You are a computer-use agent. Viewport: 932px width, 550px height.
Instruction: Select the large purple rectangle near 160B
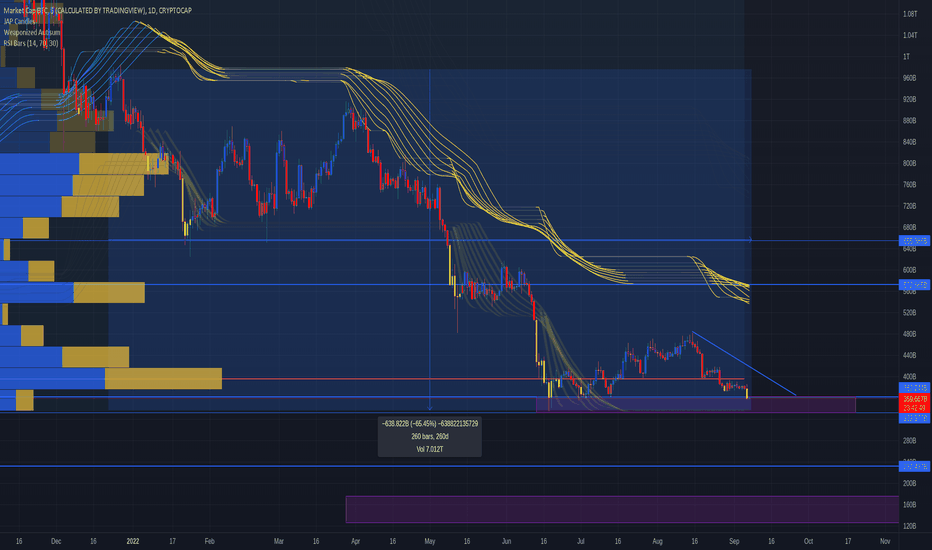coord(622,509)
